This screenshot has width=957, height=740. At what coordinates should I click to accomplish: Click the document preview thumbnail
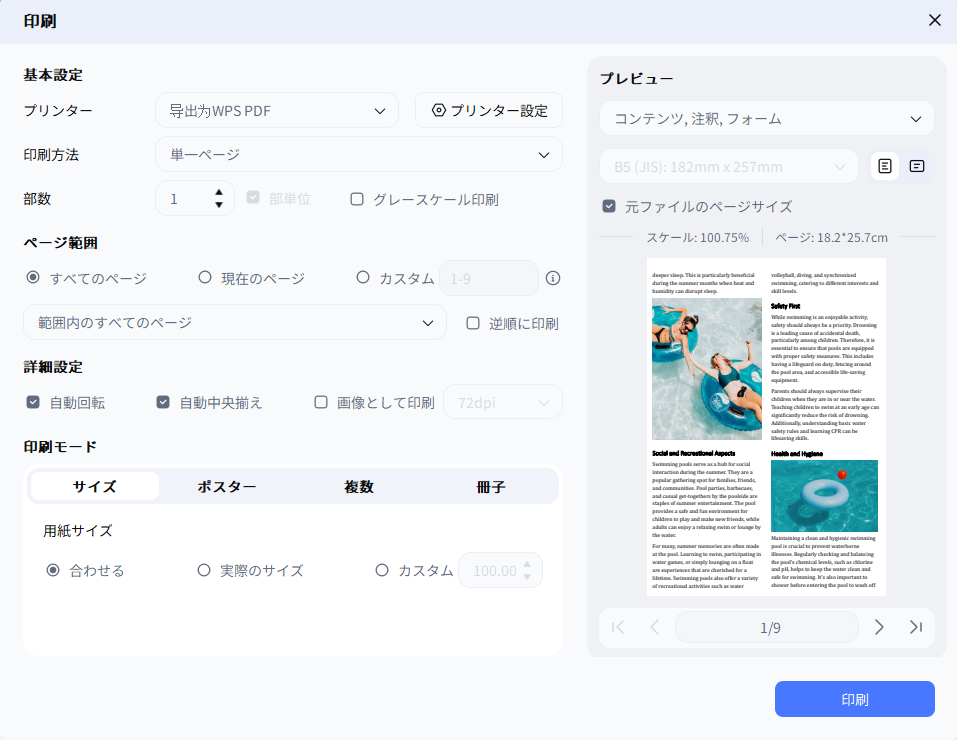767,427
